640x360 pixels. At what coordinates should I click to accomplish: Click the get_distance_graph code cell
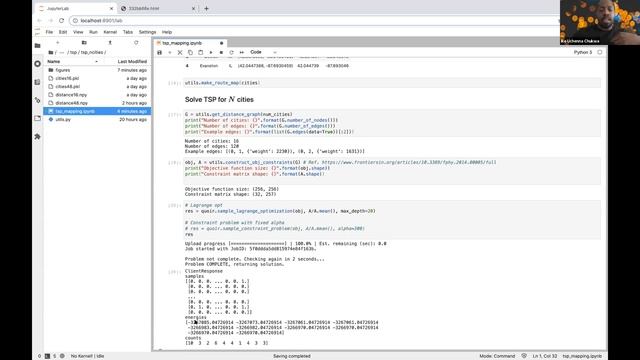(392, 123)
